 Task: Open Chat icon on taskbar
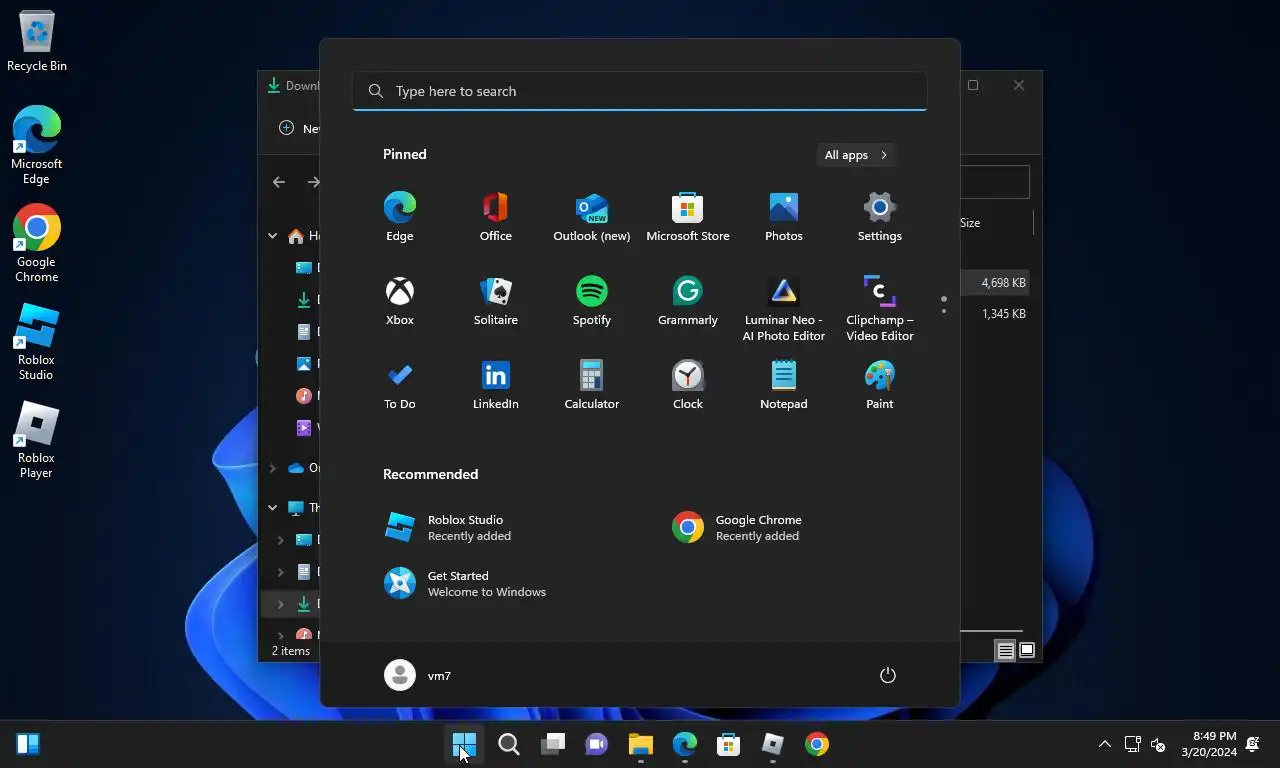(596, 744)
